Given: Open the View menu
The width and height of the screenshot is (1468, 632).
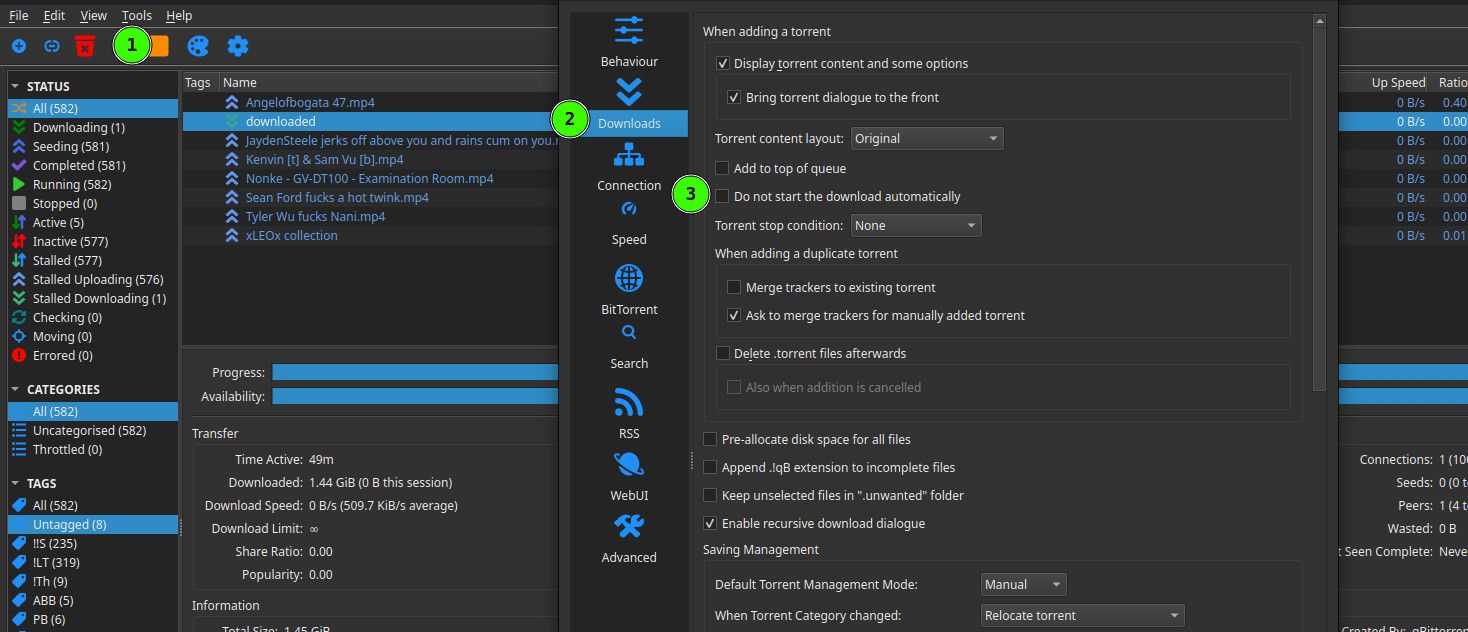Looking at the screenshot, I should coord(93,16).
